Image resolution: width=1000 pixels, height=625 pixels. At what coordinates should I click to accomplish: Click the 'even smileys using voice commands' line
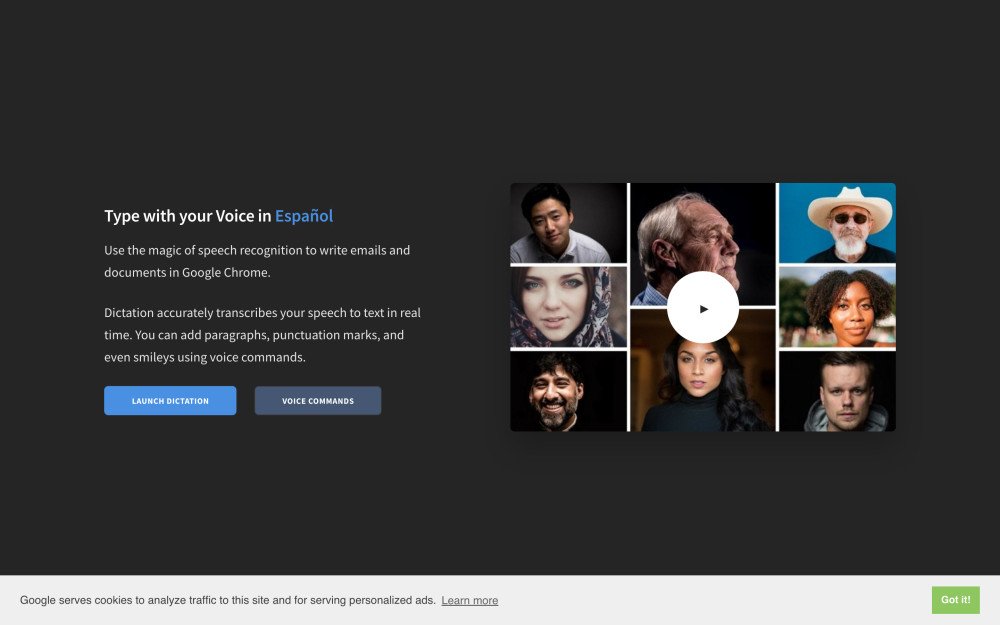[x=204, y=357]
